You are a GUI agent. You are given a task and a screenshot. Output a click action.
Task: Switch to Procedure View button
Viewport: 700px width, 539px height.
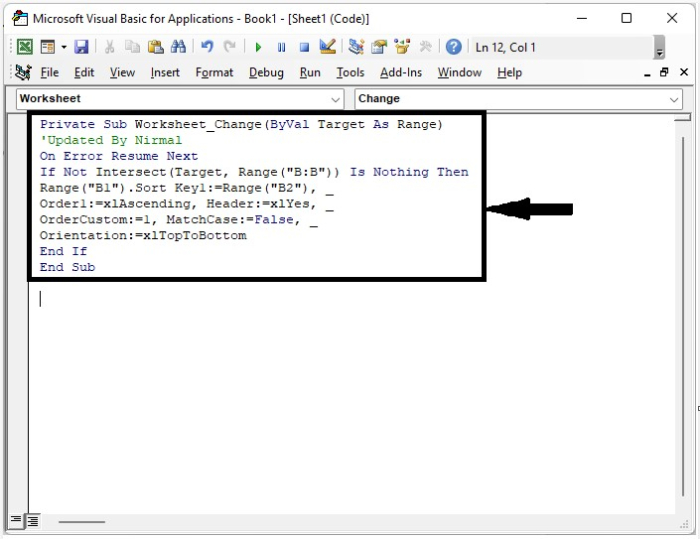click(x=16, y=520)
